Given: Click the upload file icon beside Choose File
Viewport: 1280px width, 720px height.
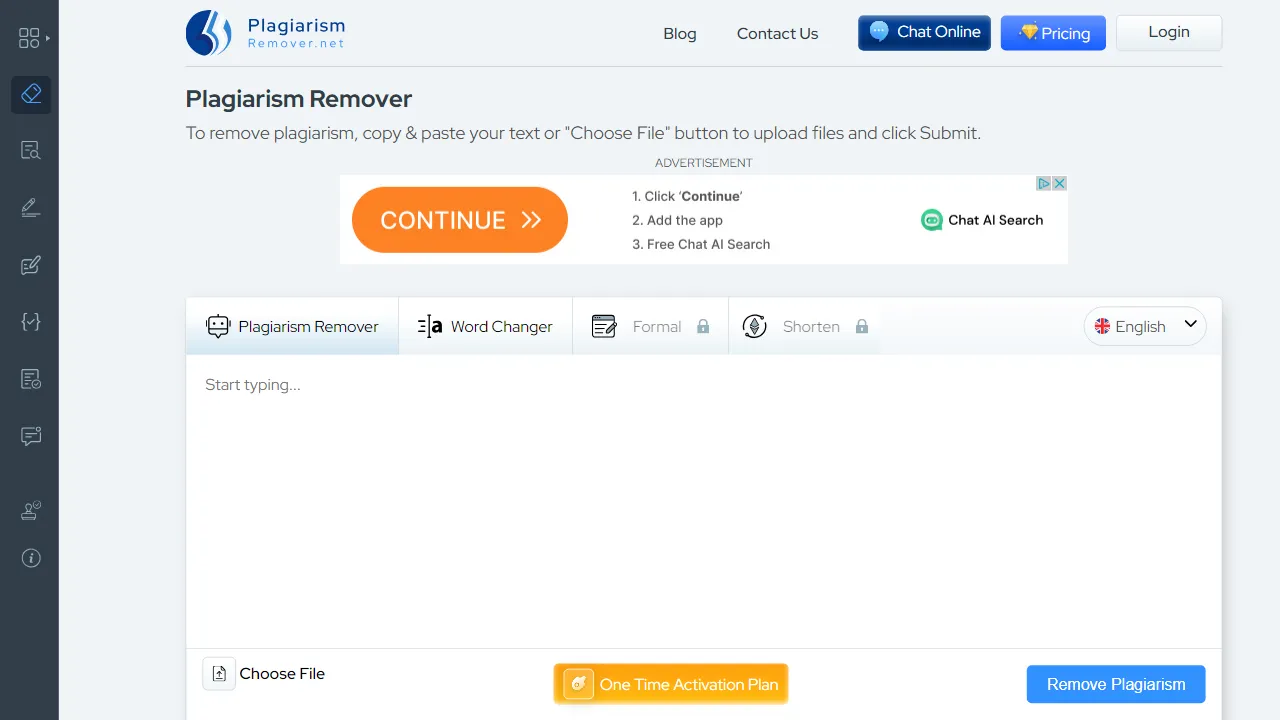Looking at the screenshot, I should tap(219, 674).
